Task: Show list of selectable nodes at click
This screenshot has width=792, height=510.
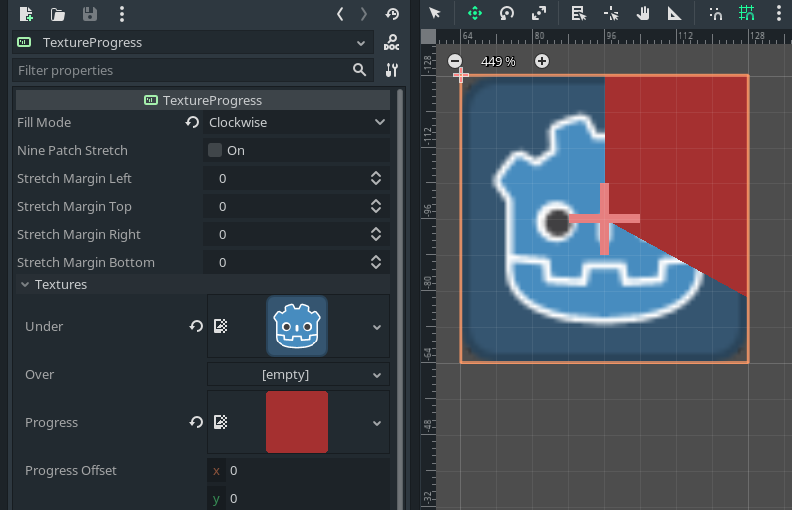Action: (x=579, y=13)
